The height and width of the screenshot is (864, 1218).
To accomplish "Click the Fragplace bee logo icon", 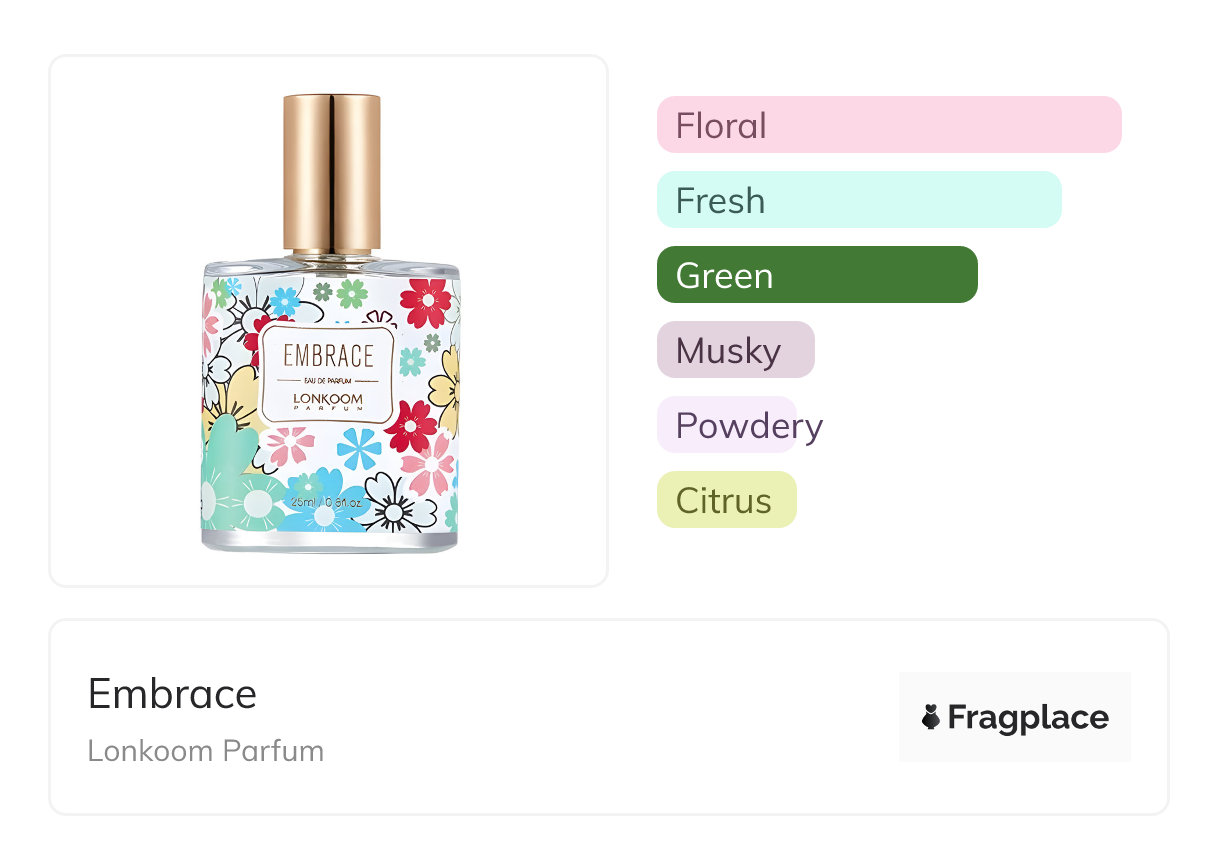I will 931,717.
